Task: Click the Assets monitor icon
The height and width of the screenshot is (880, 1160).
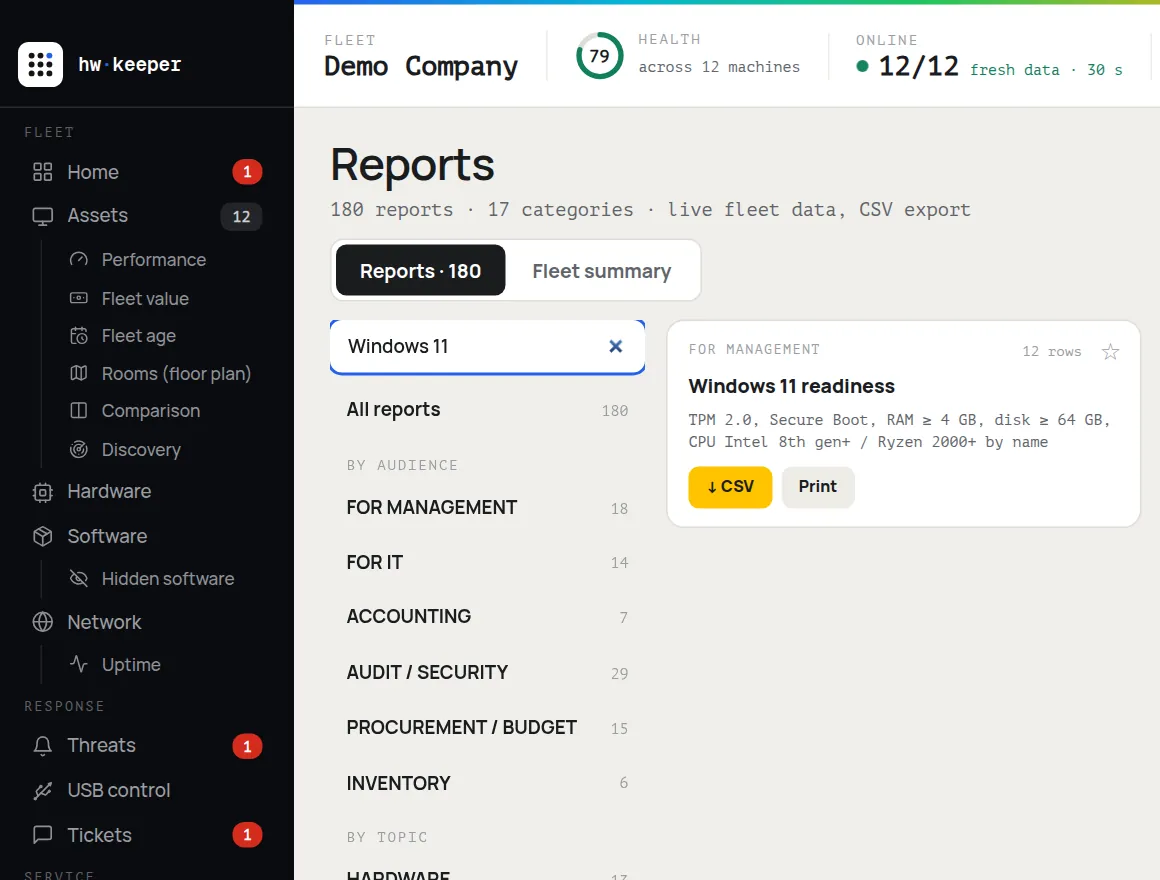Action: coord(43,216)
